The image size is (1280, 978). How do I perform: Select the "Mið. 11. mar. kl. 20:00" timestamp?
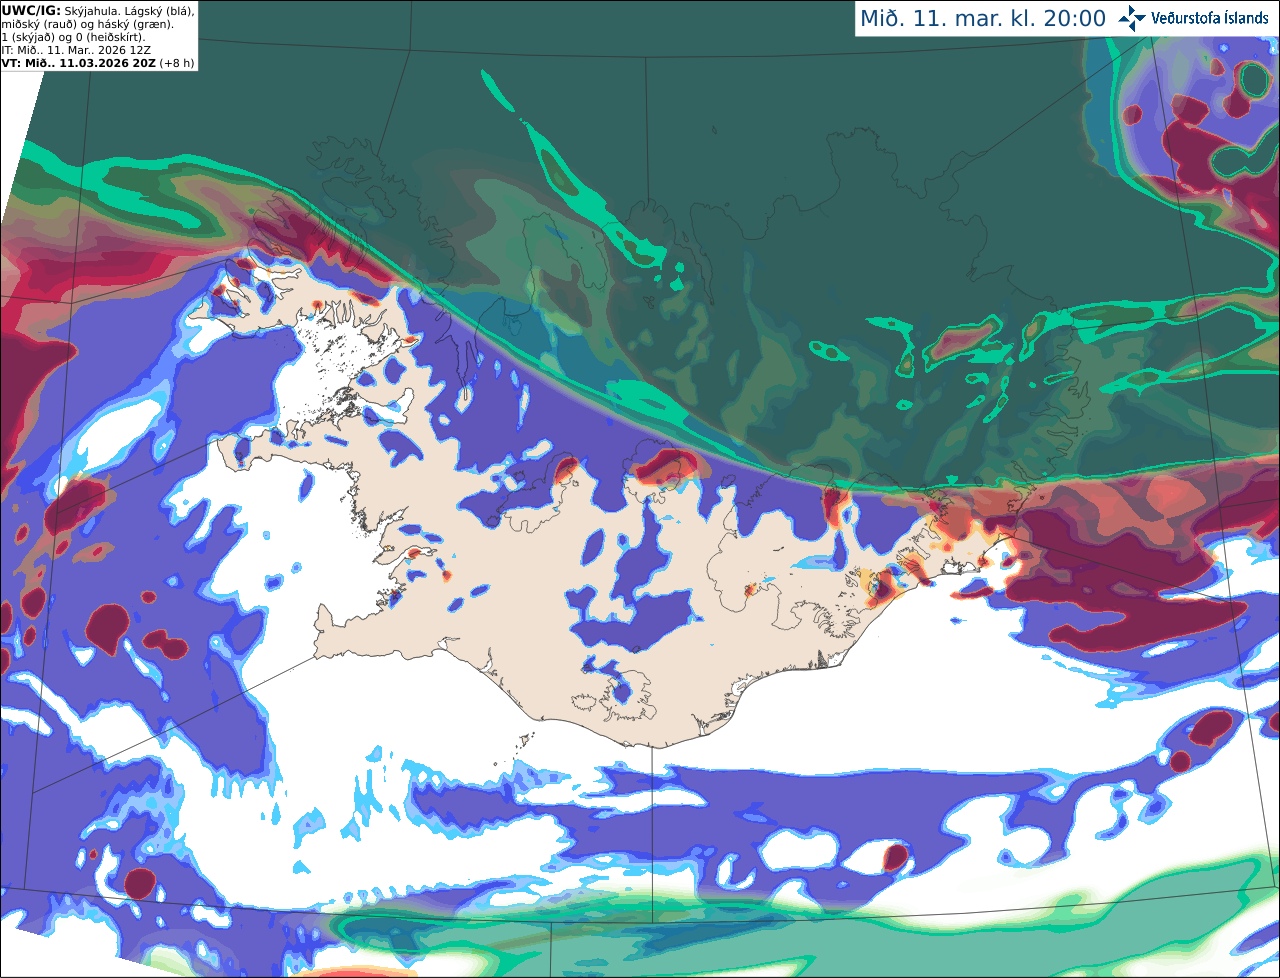[983, 19]
